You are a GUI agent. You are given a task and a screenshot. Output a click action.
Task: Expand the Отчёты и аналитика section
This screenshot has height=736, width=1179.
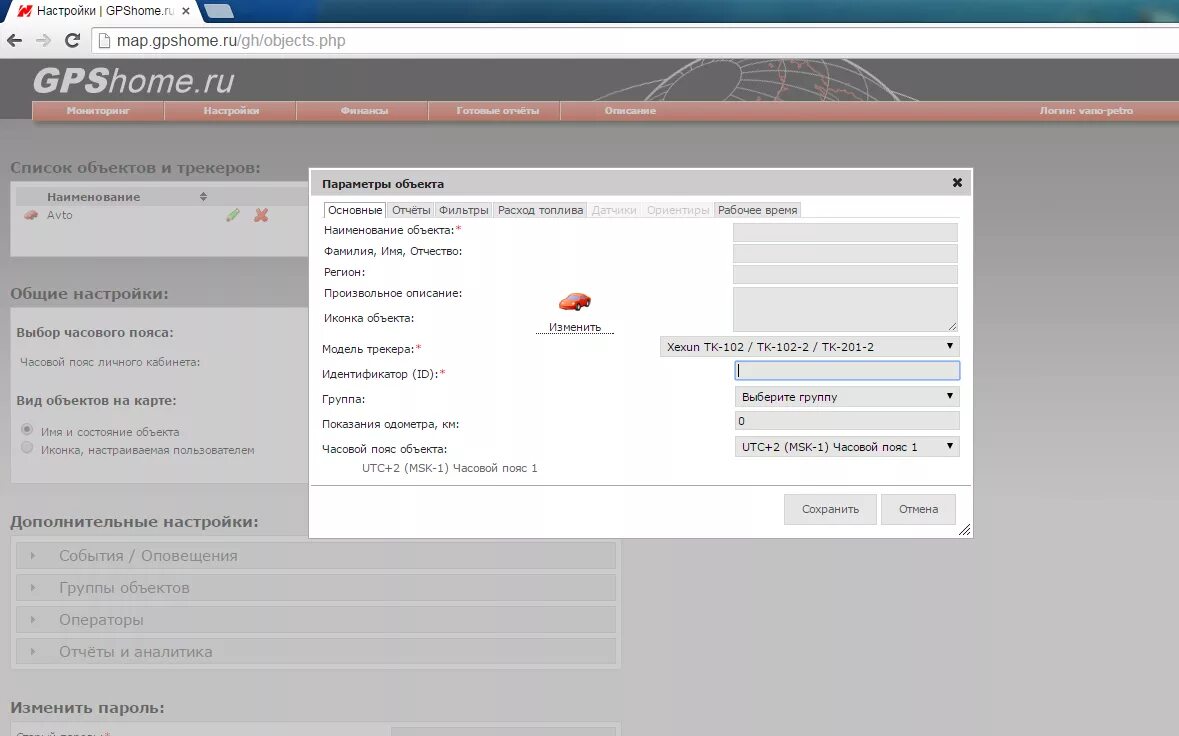click(x=316, y=652)
